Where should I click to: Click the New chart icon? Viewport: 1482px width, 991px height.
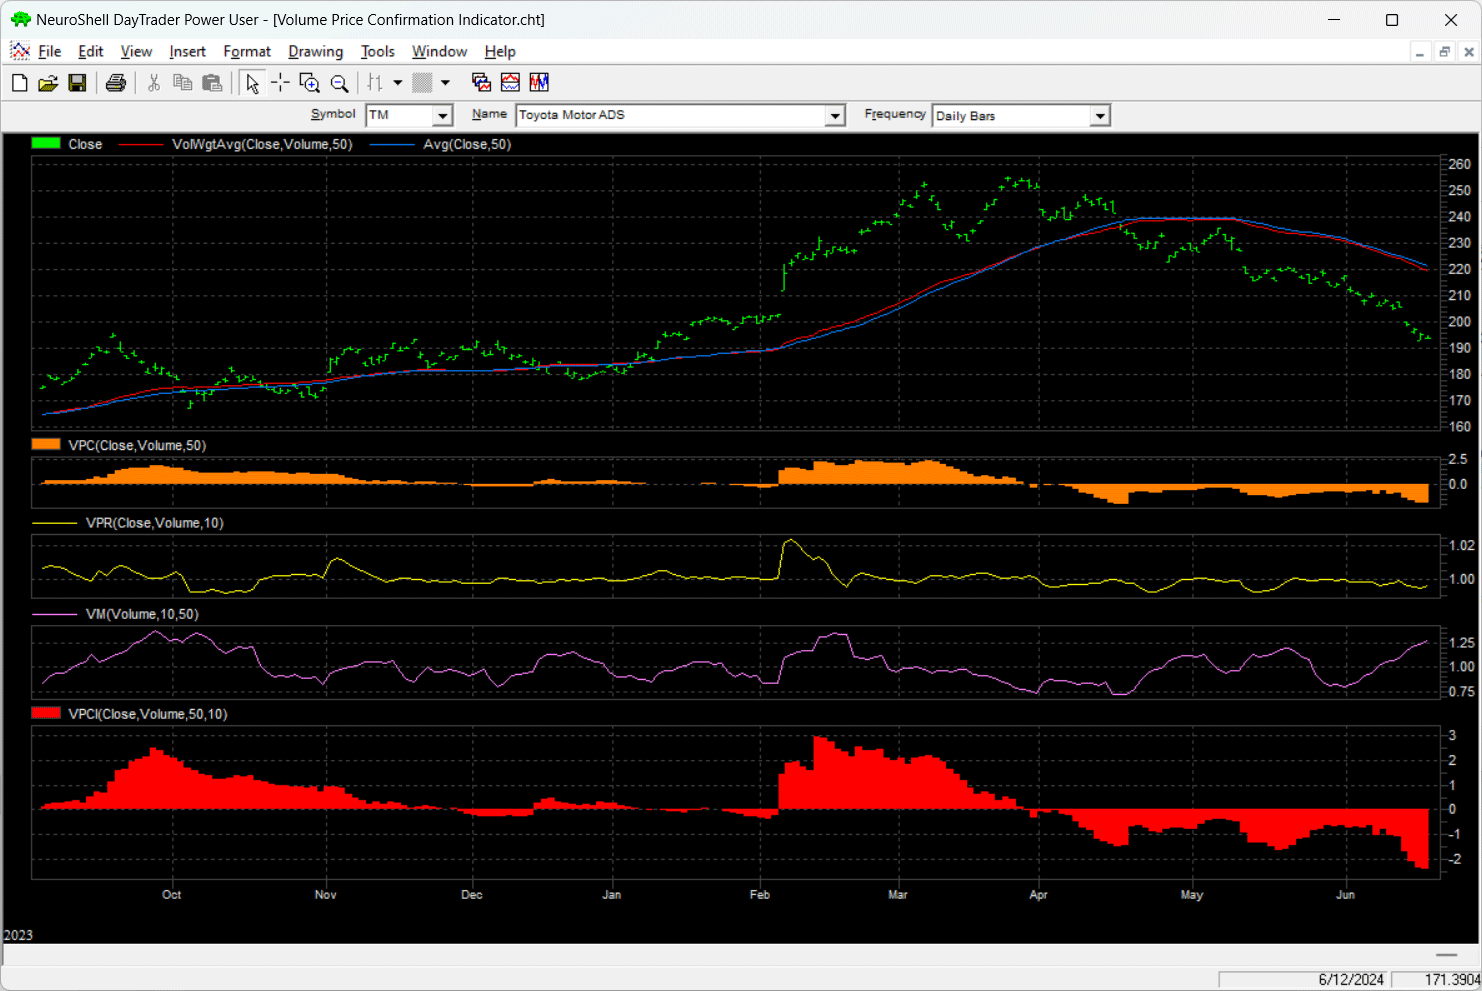19,83
